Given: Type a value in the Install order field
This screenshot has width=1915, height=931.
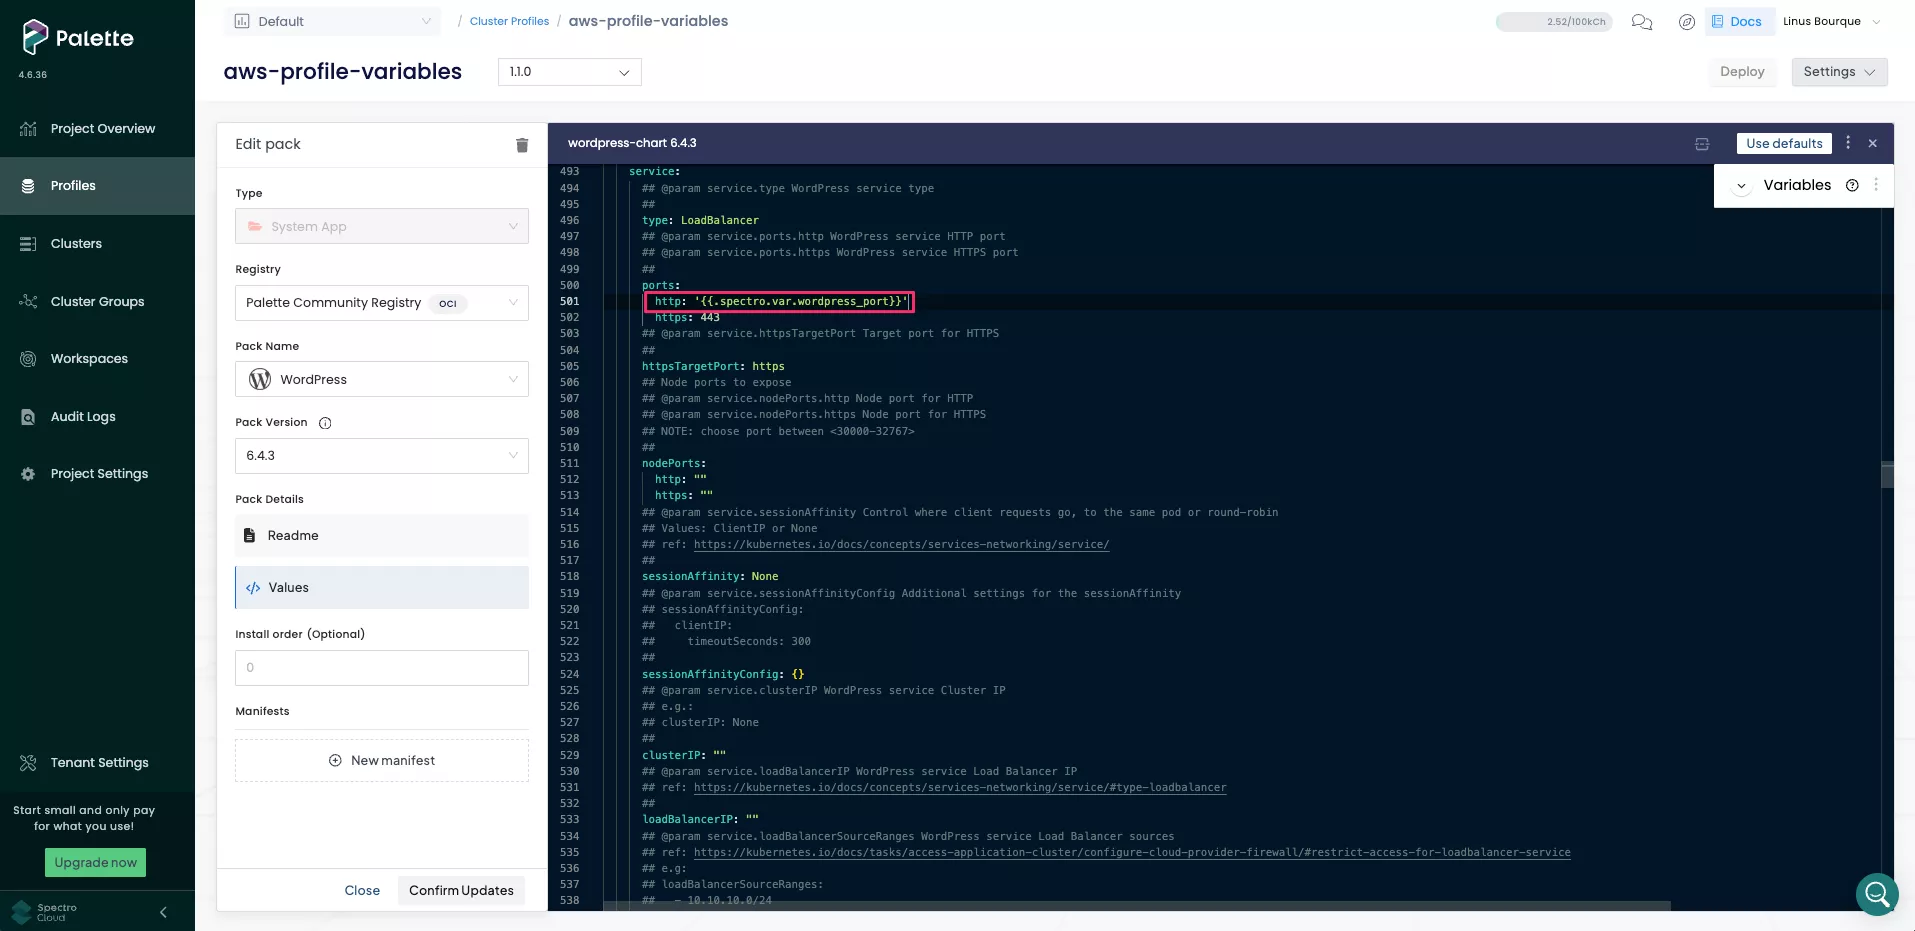Looking at the screenshot, I should click(x=381, y=667).
